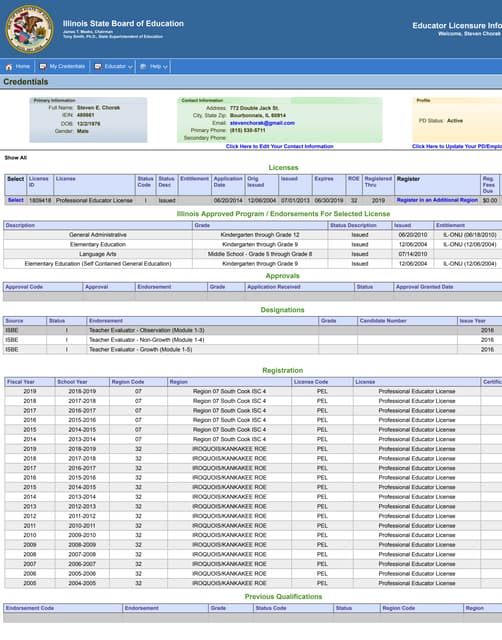502x640 pixels.
Task: Click Elementary Education (Self Contained General Education)
Action: [98, 264]
